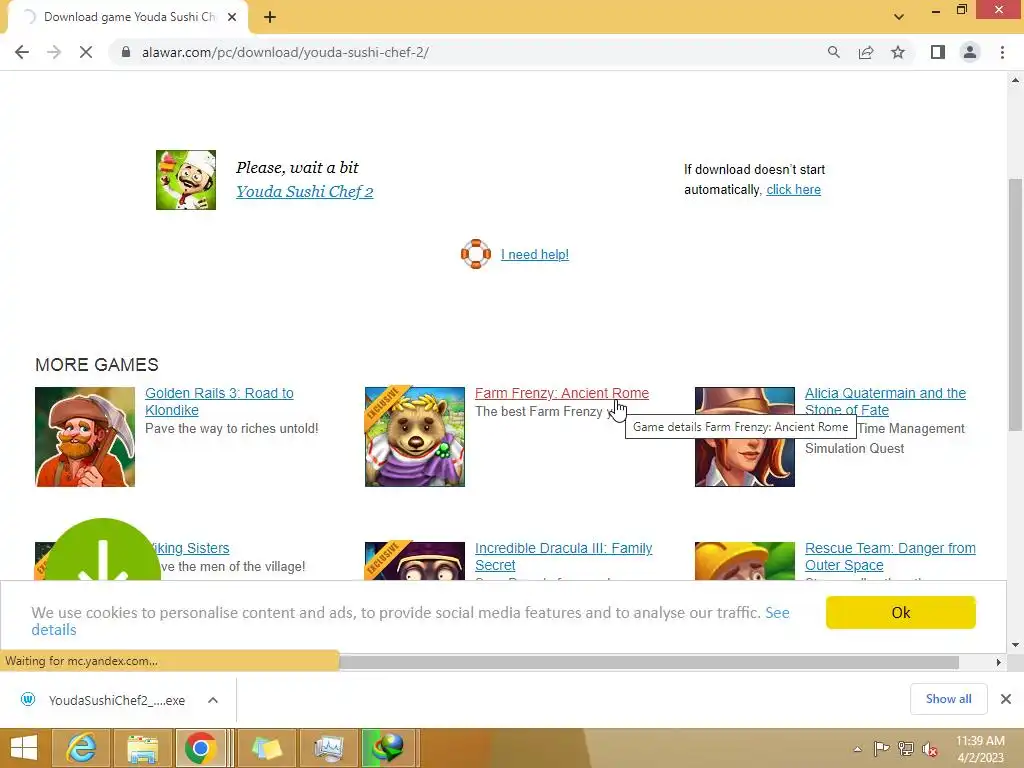
Task: Expand the YoudaSushiChef2 download options chevron
Action: coord(213,700)
